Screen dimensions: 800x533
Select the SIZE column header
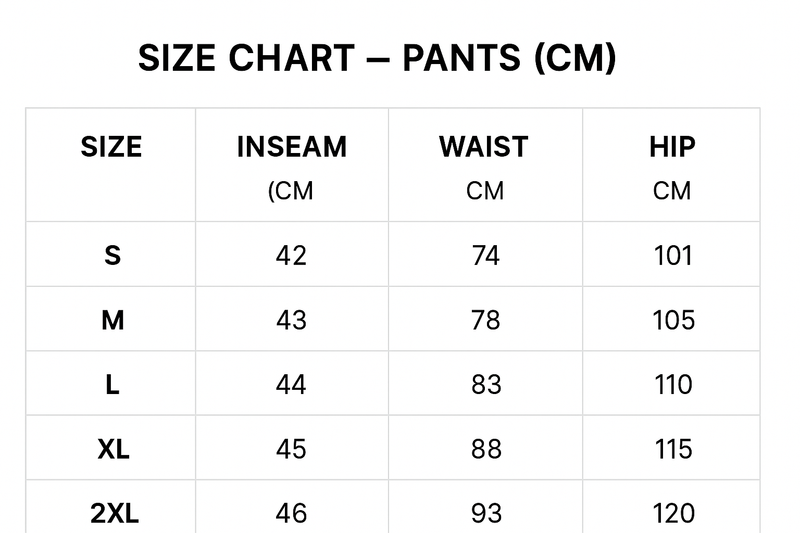coord(111,147)
